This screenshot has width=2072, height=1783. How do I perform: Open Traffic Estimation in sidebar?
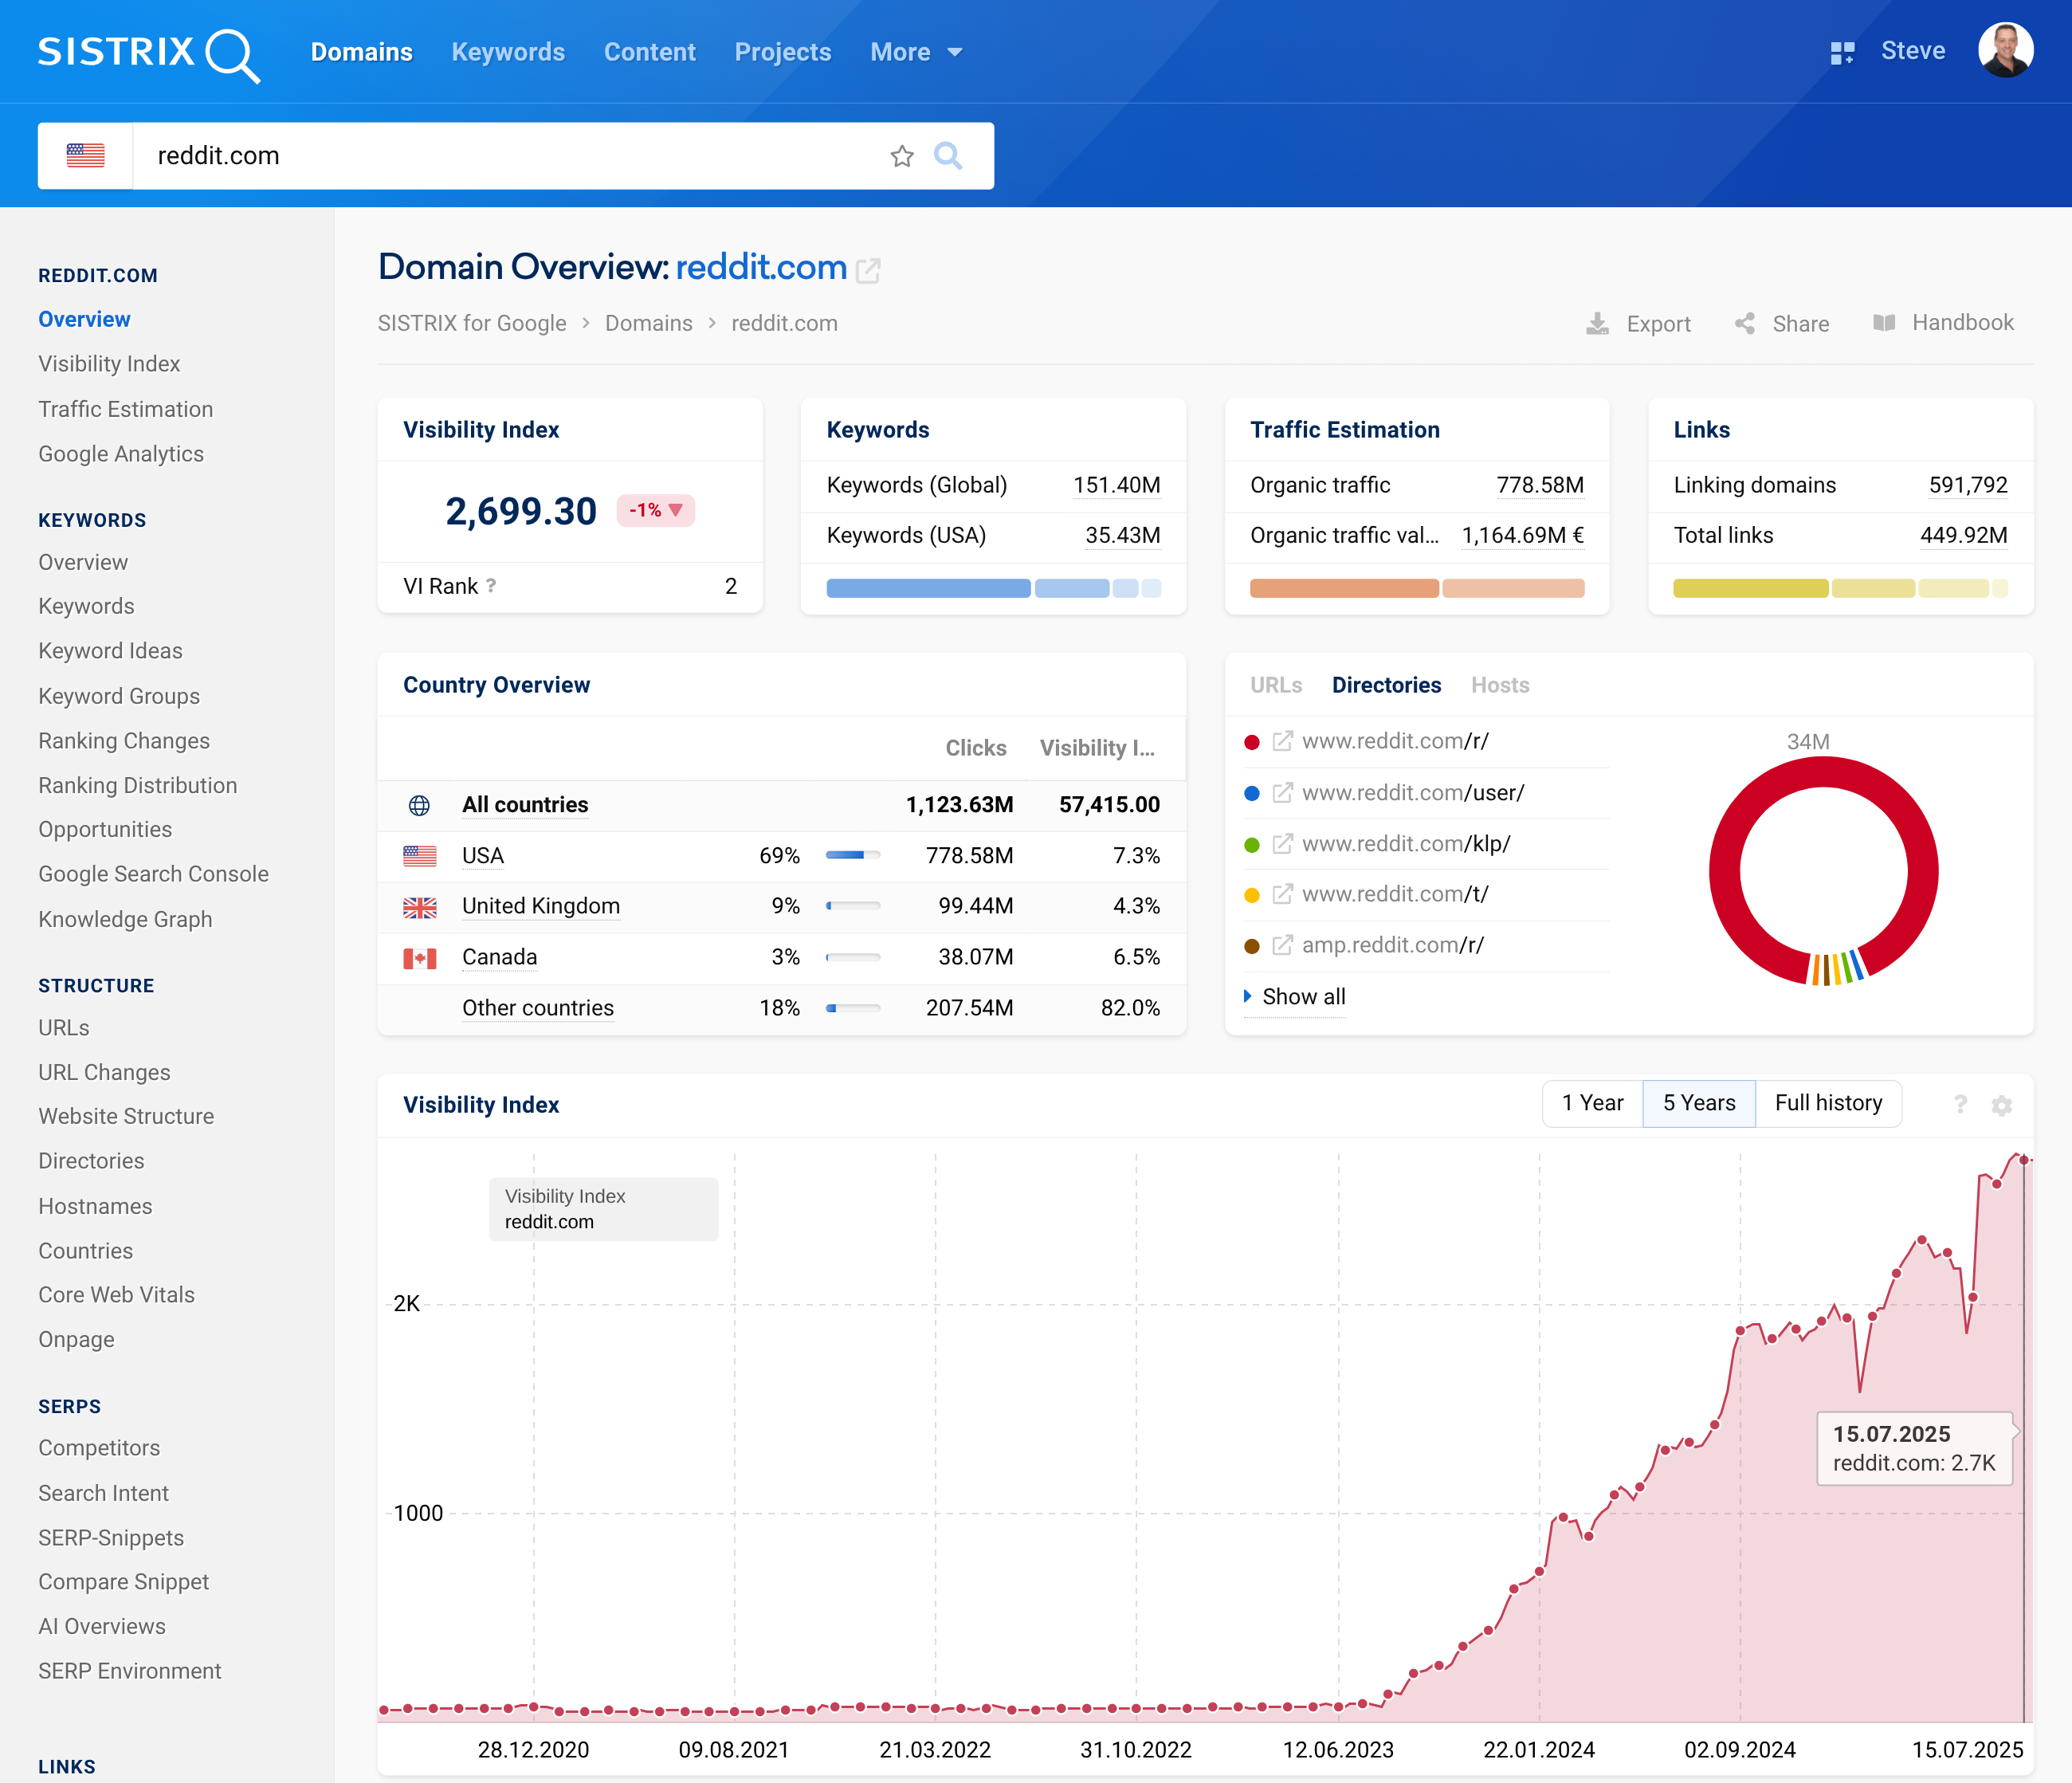point(126,409)
